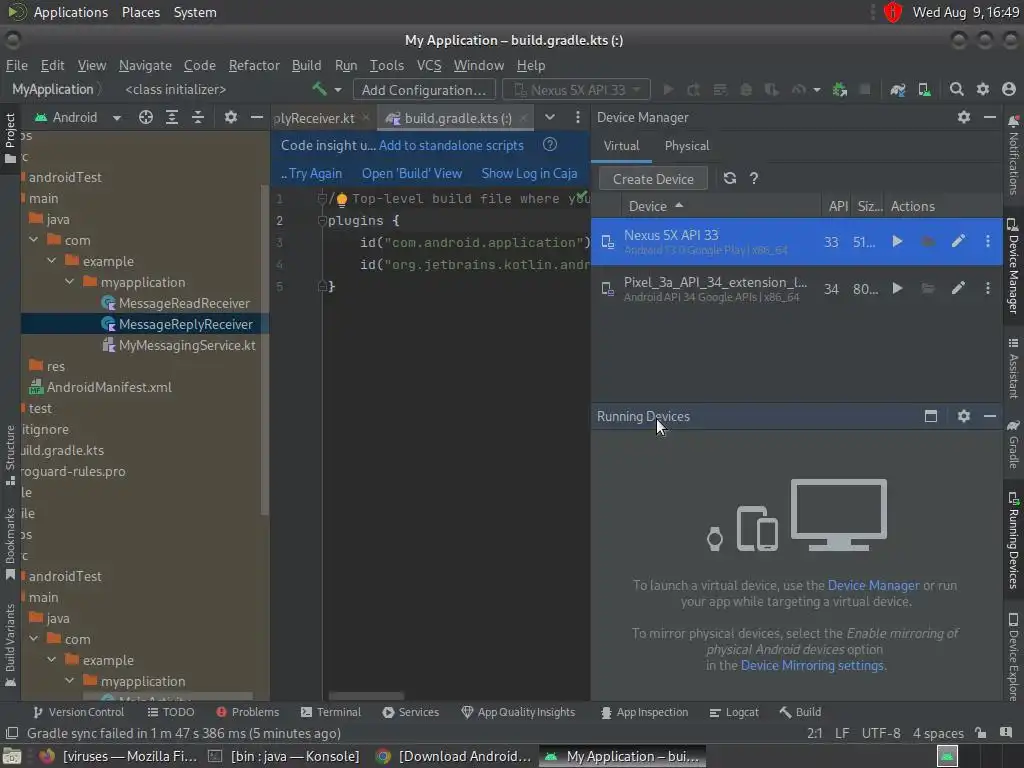Open Pixel_3a_API_34 folder icon
The image size is (1024, 768).
pos(927,288)
